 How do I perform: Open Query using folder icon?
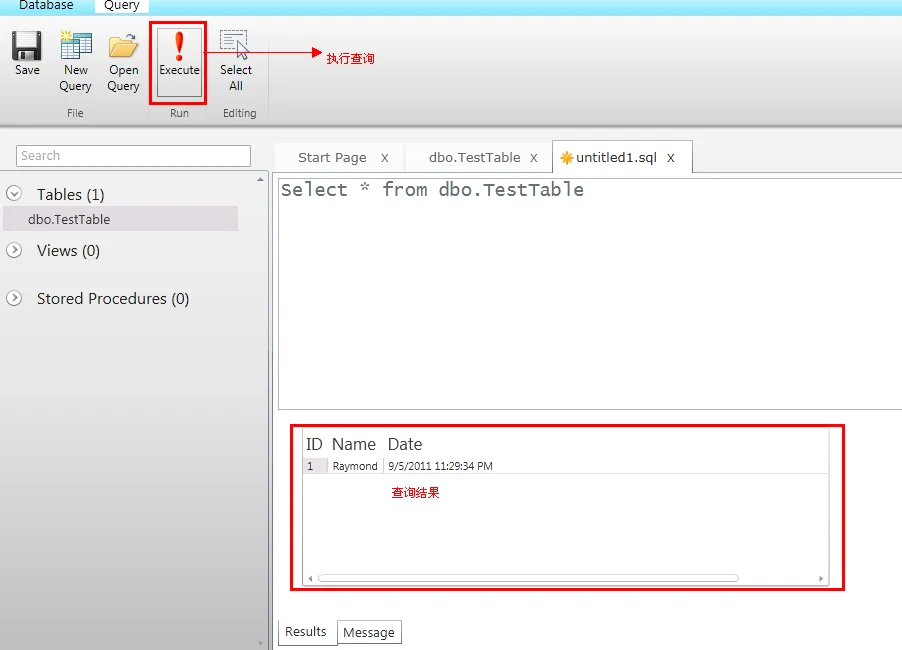124,47
